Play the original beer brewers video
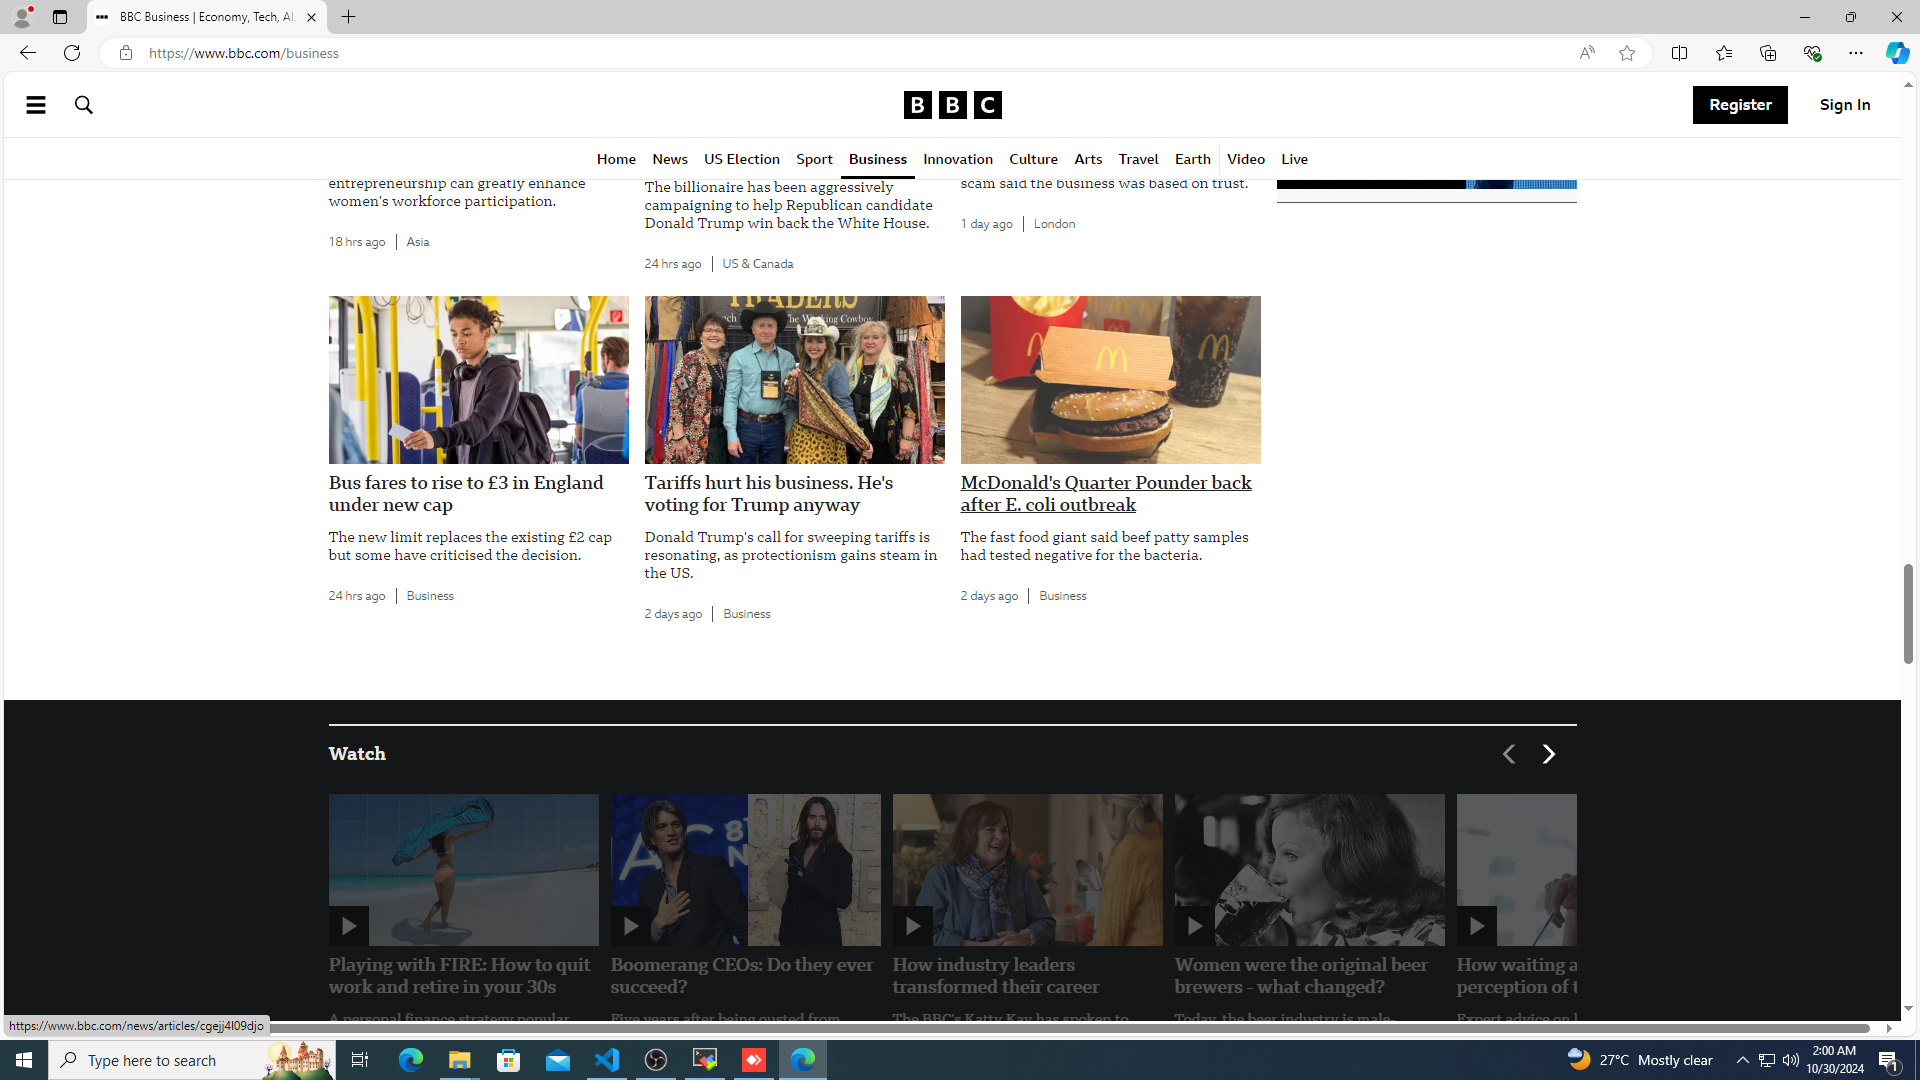Image resolution: width=1920 pixels, height=1080 pixels. click(1194, 926)
